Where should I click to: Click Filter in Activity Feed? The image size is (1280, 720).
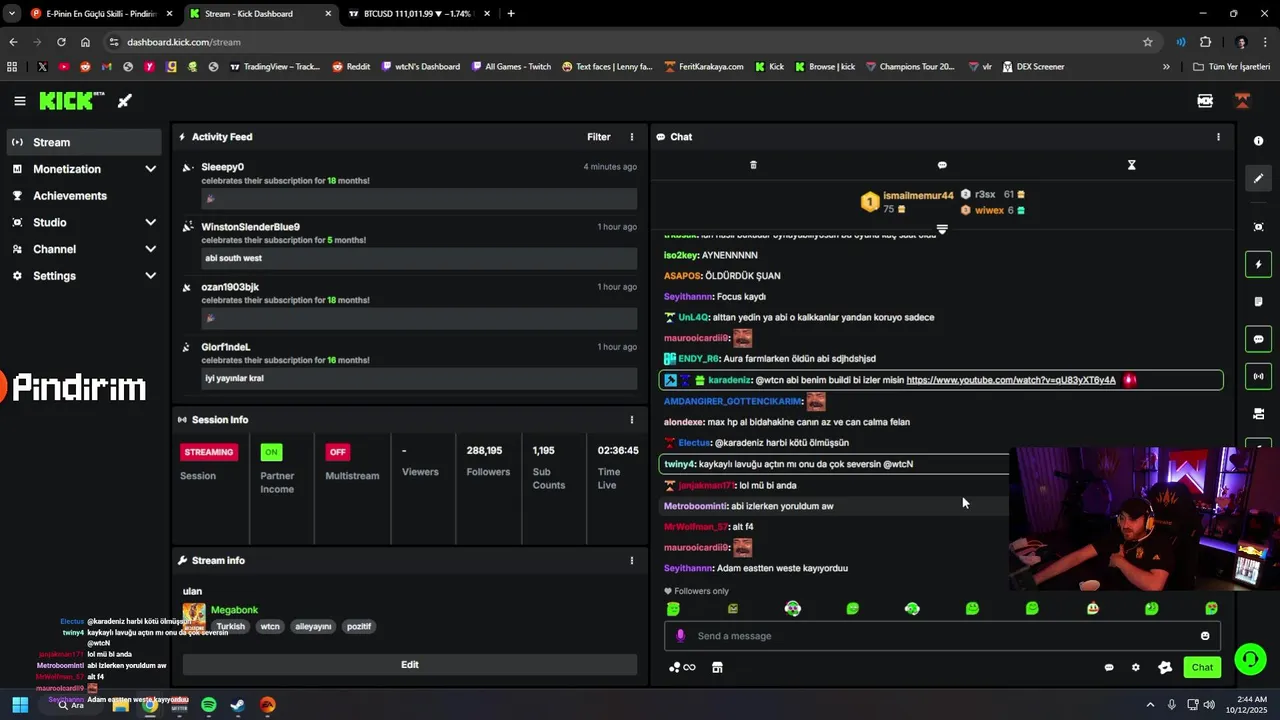click(x=598, y=137)
